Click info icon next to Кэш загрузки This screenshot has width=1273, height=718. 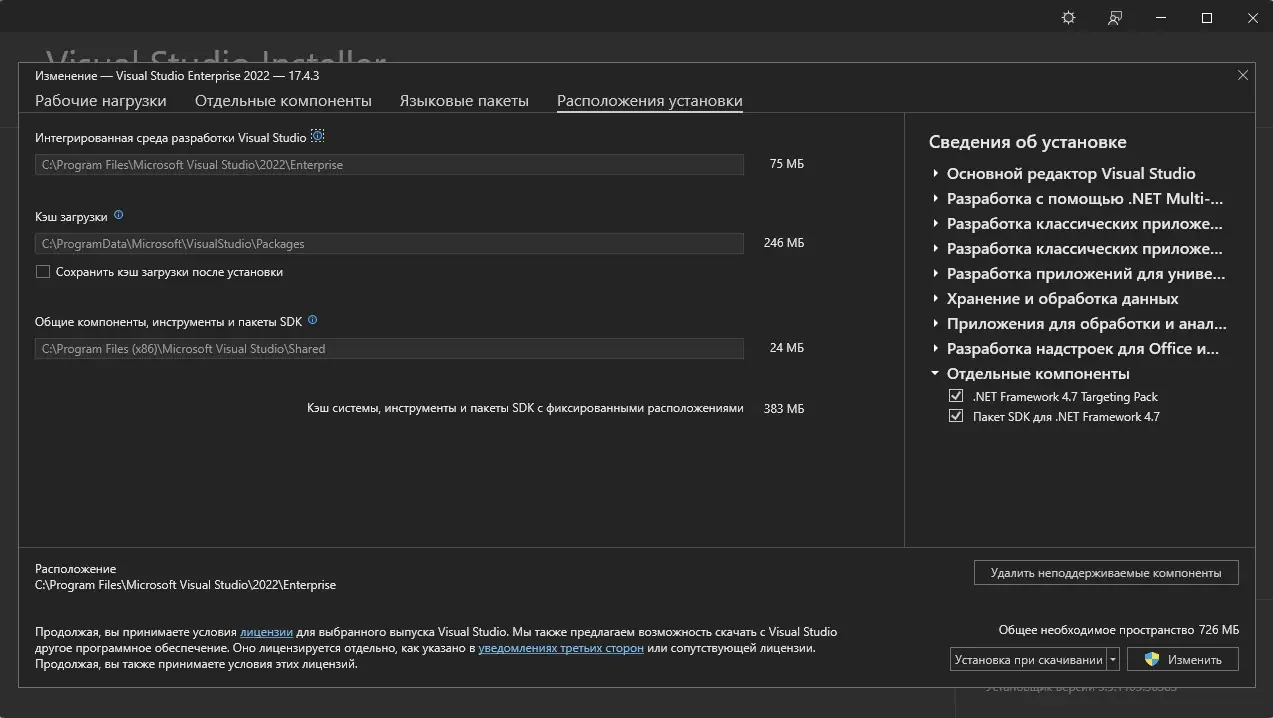click(119, 215)
